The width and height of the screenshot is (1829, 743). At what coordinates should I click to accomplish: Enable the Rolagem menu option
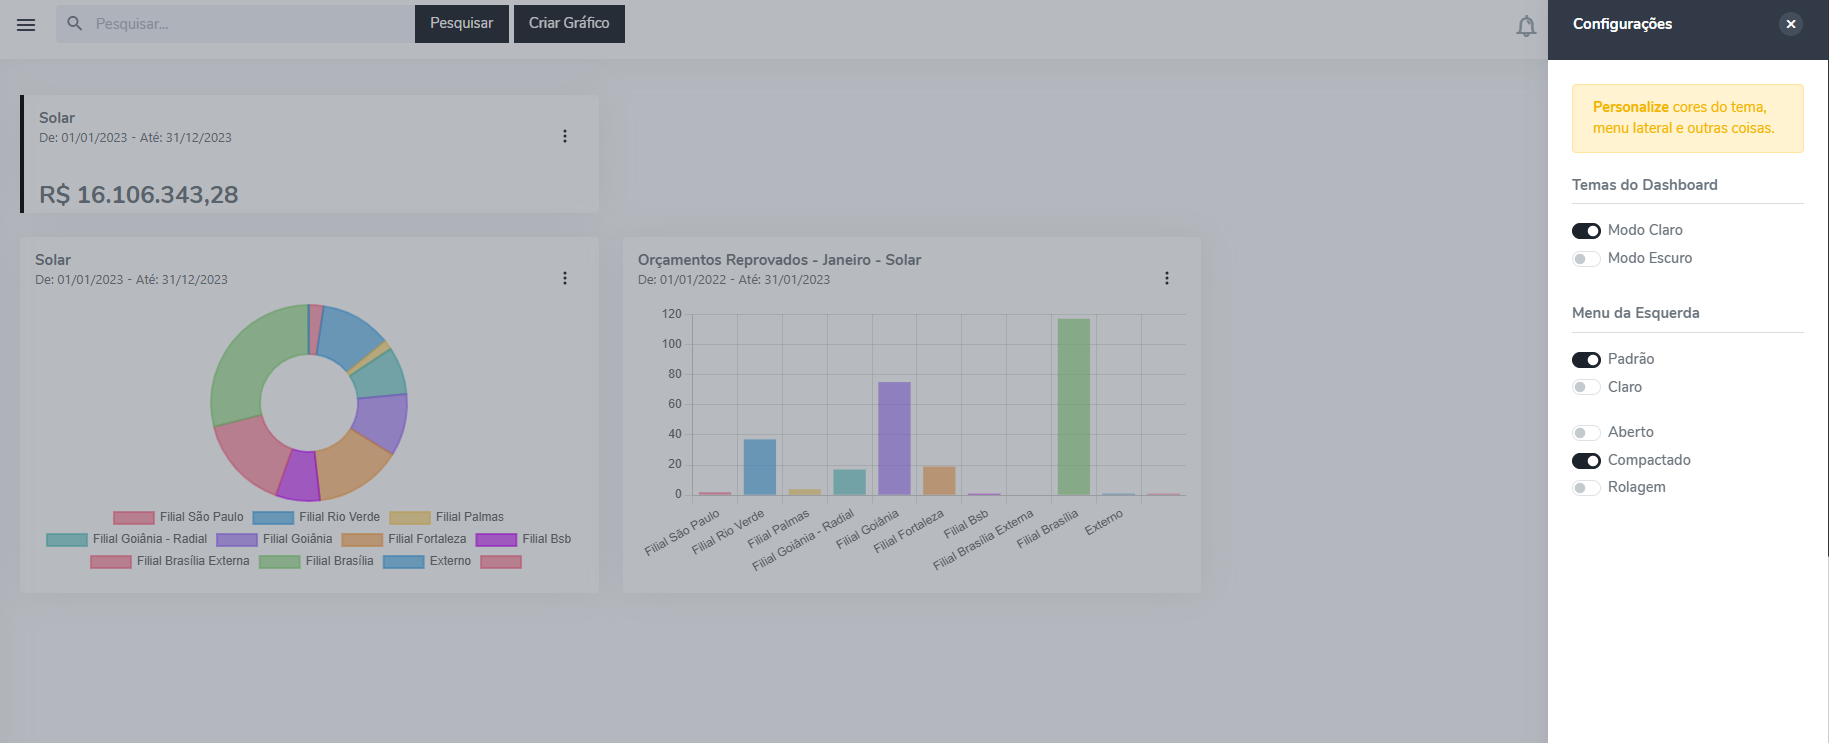[1586, 488]
